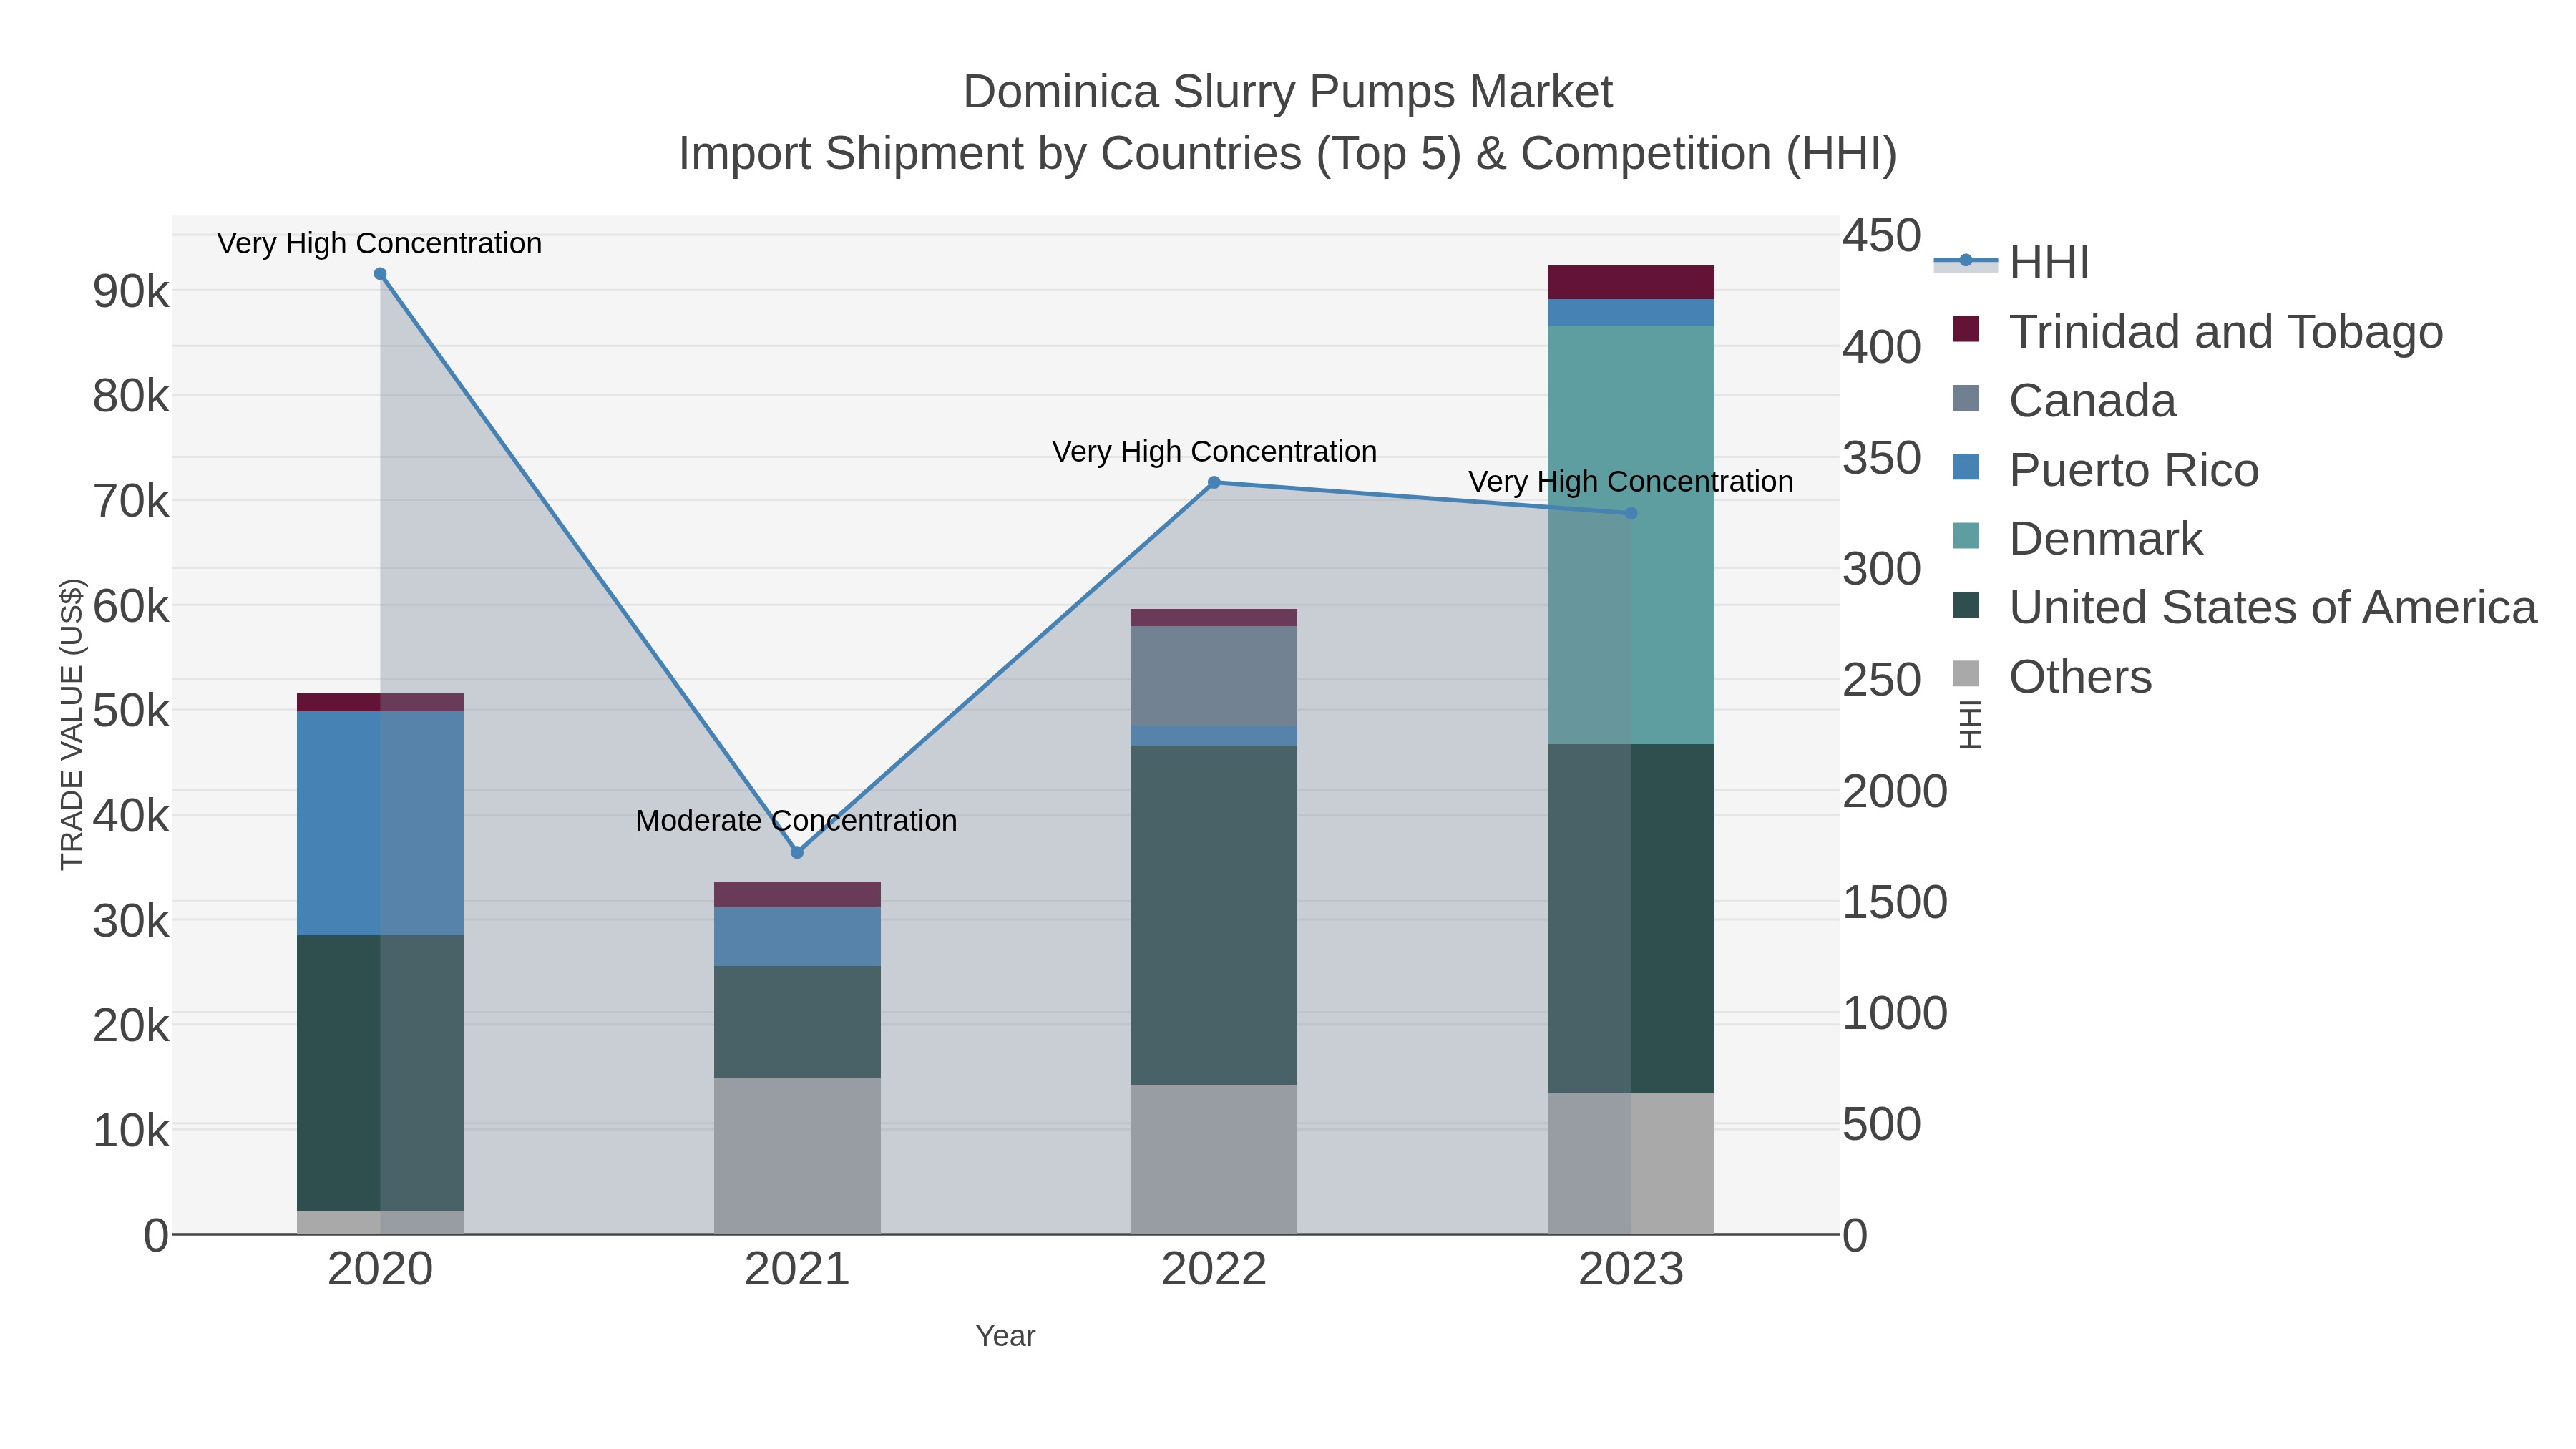Viewport: 2576px width, 1449px height.
Task: Click the 2020 Puerto Rico bar segment
Action: [380, 823]
